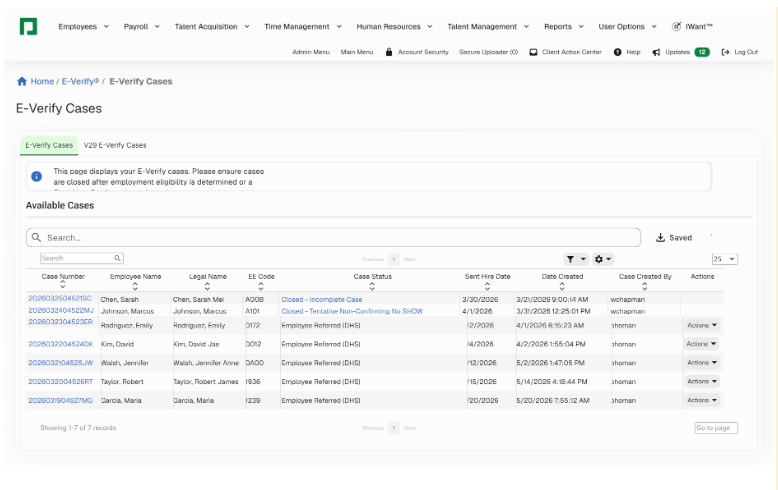Open Actions dropdown for Garcia, Maria
Screen dimensions: 778x490
pos(702,400)
